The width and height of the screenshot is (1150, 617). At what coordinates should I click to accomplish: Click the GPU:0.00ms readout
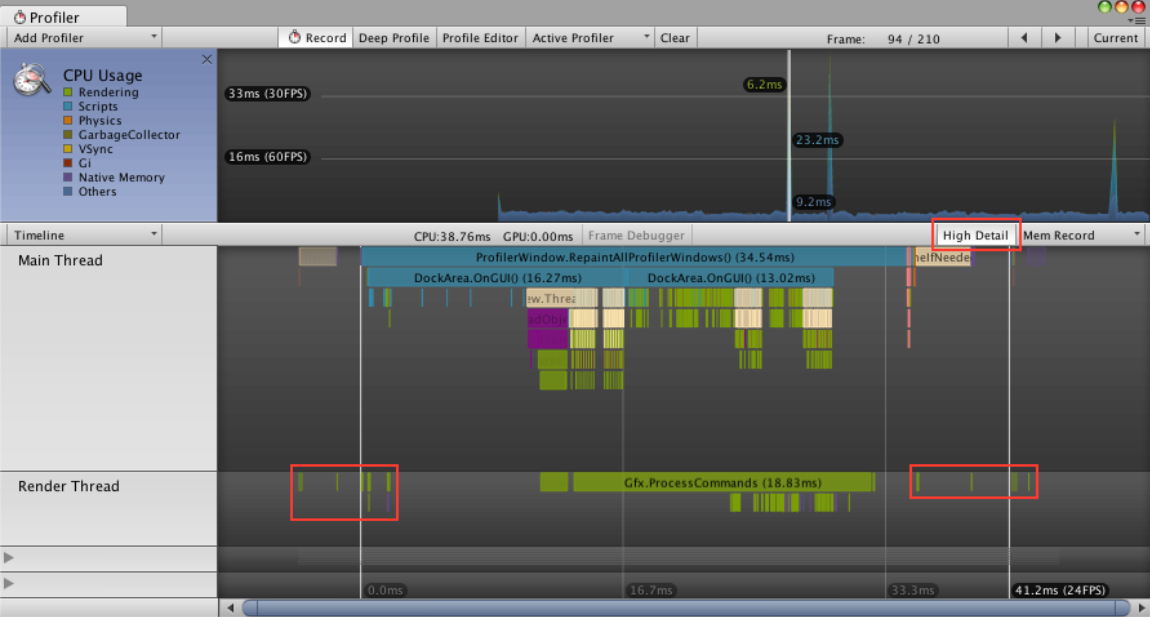538,236
